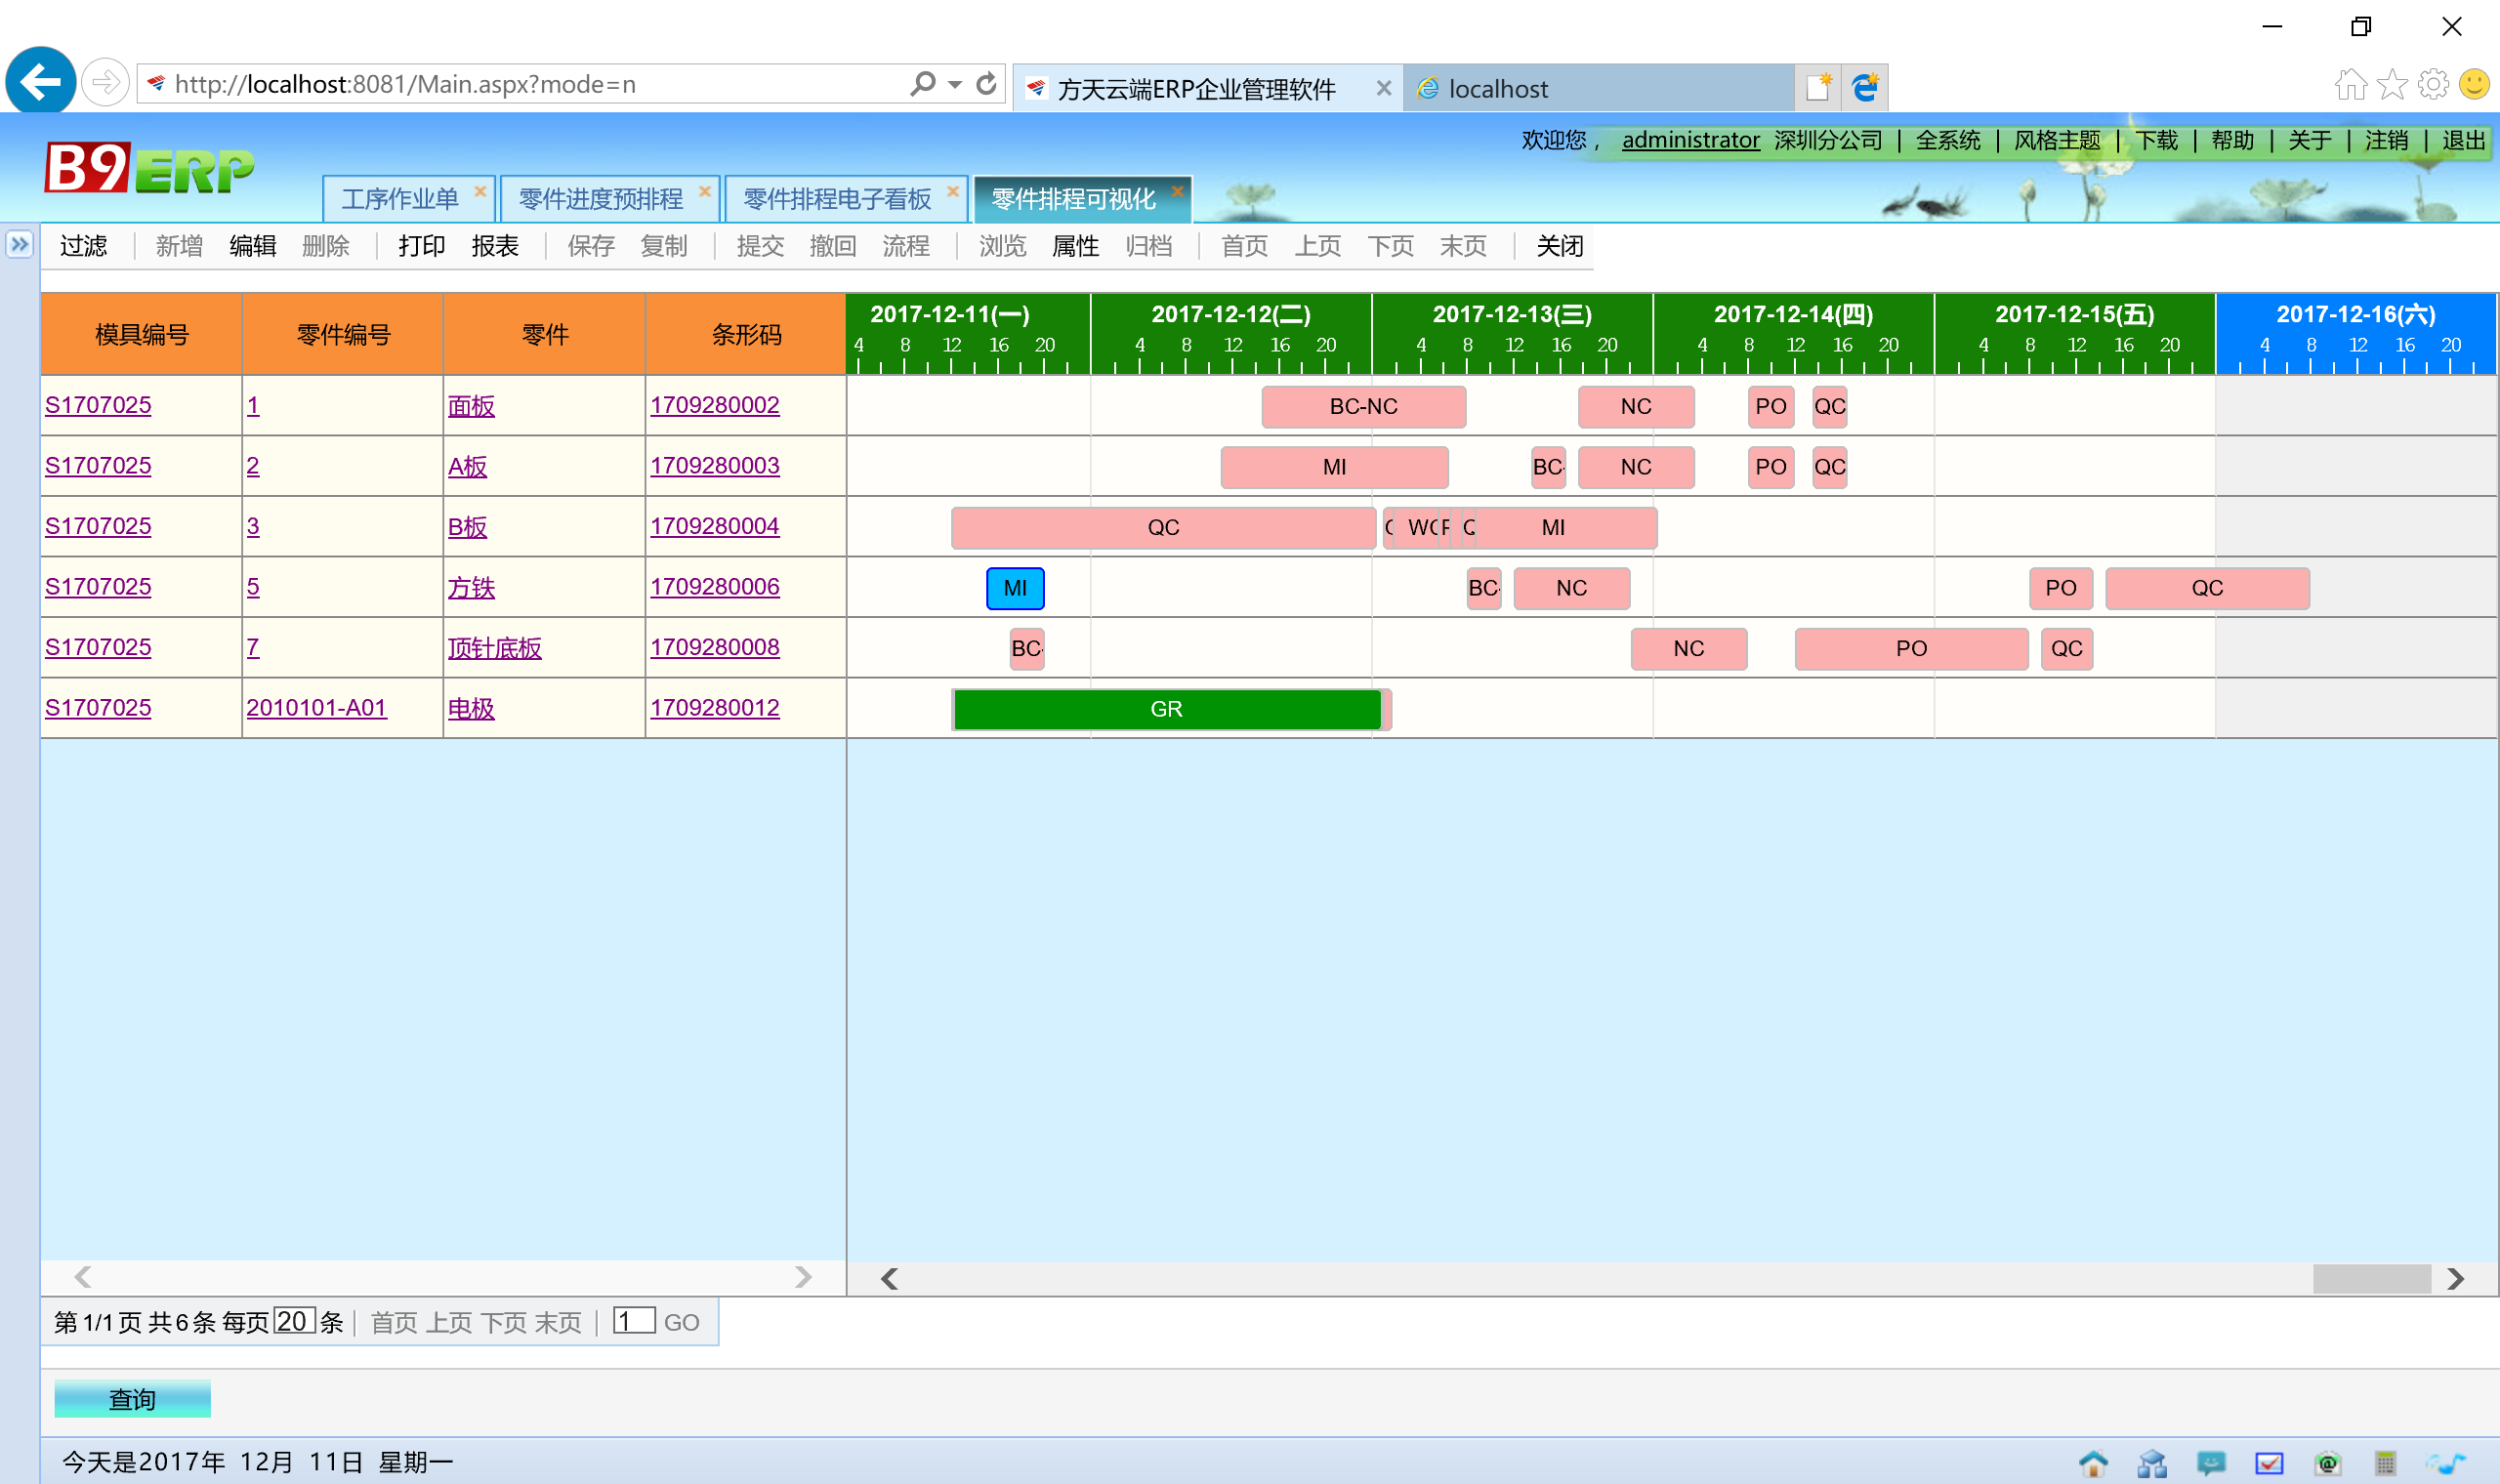Viewport: 2500px width, 1484px height.
Task: Open mold link S1707025 for 面板 row
Action: pyautogui.click(x=98, y=405)
